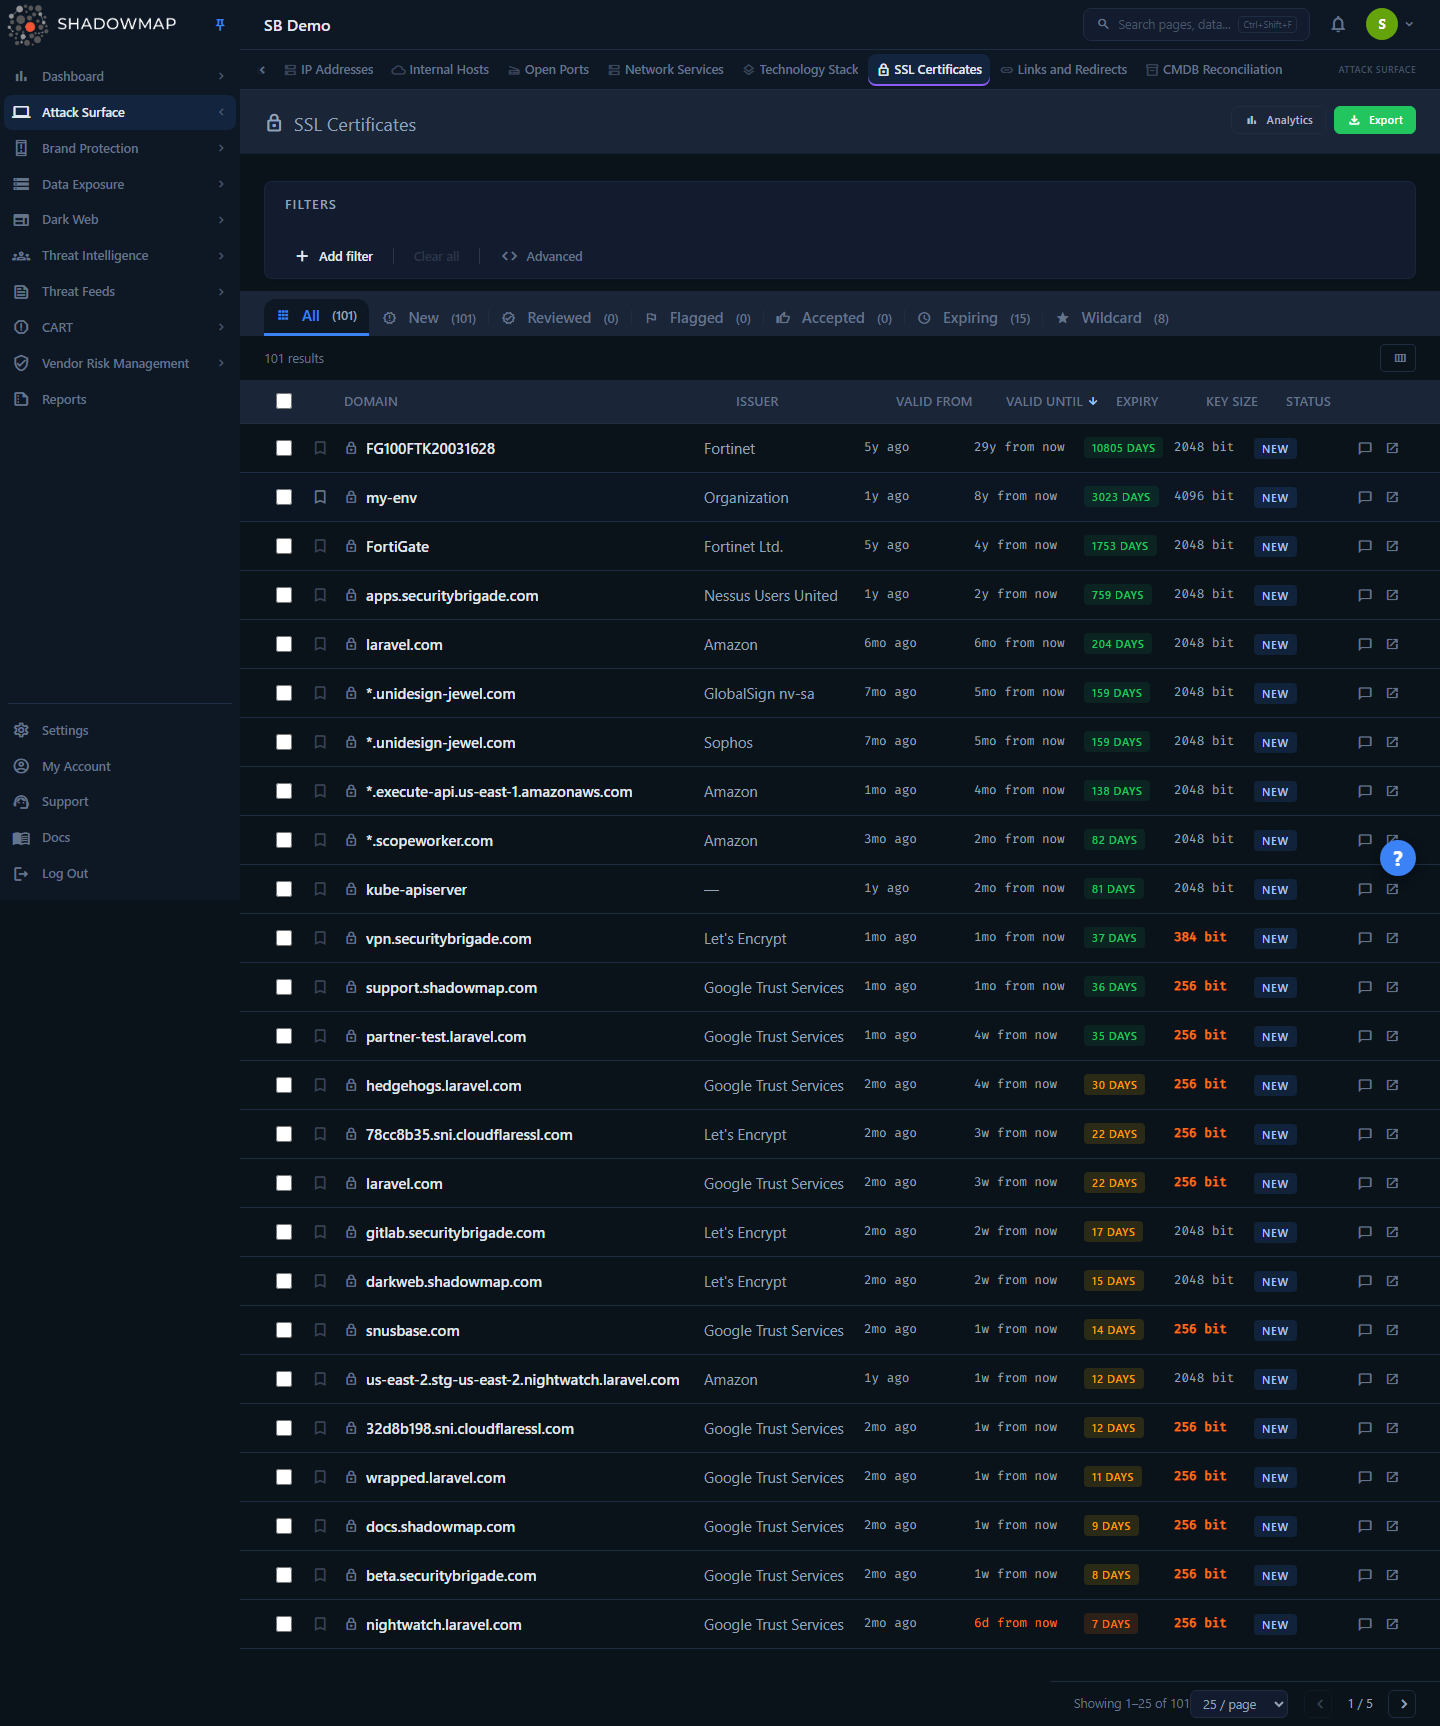Check the docs.shadowmap.com row checkbox
This screenshot has width=1440, height=1726.
(x=284, y=1526)
